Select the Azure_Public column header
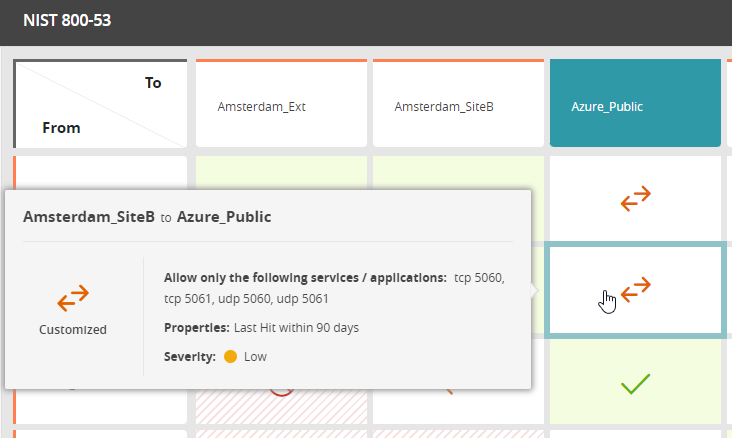The width and height of the screenshot is (732, 438). tap(635, 105)
